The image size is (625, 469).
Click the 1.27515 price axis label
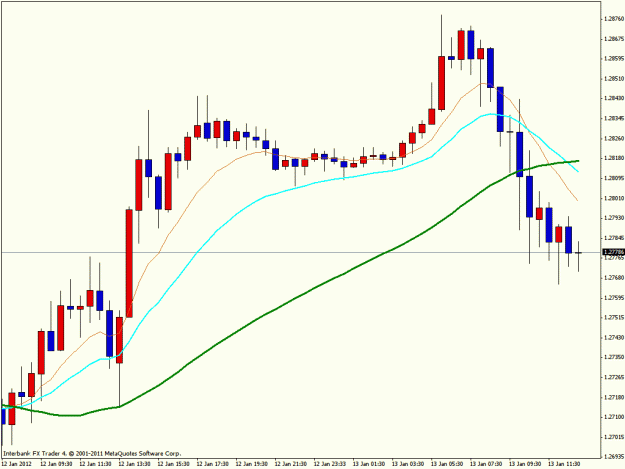614,318
